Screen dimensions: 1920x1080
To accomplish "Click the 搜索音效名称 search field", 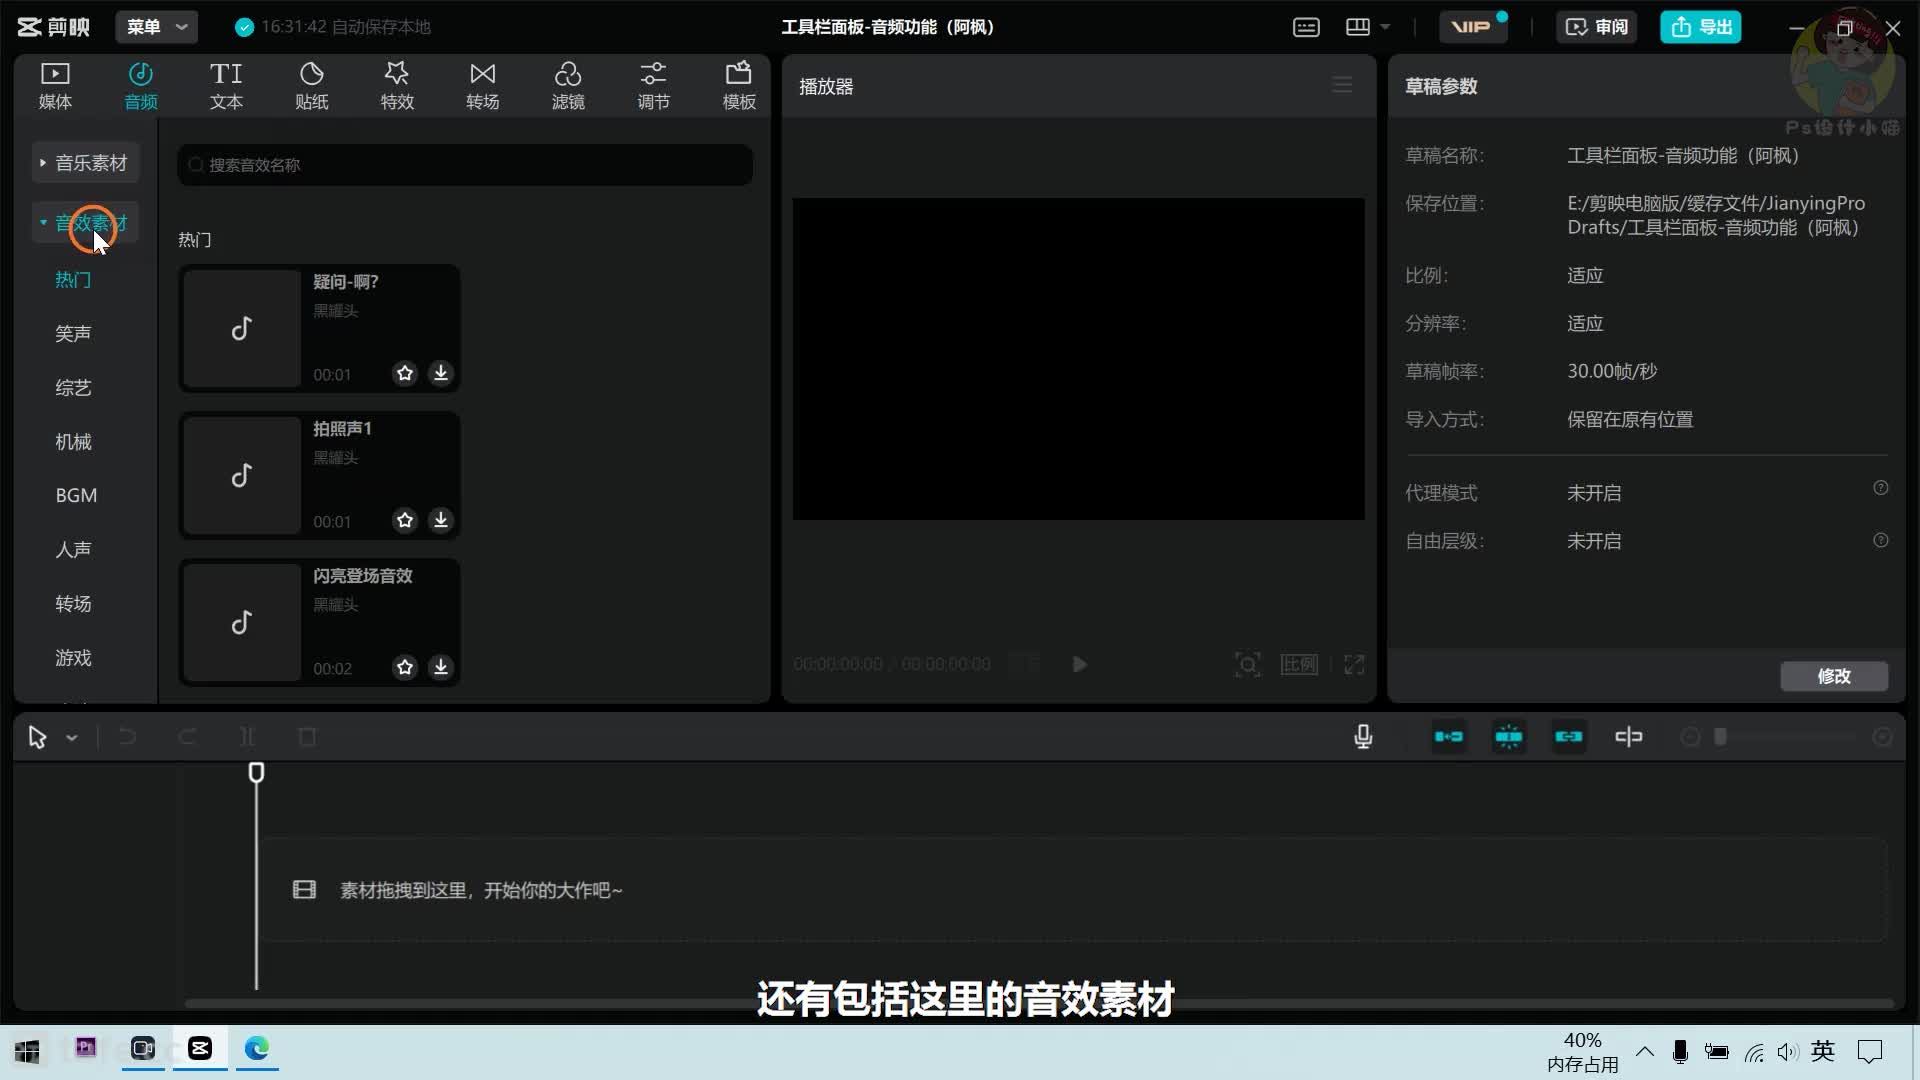I will point(465,165).
